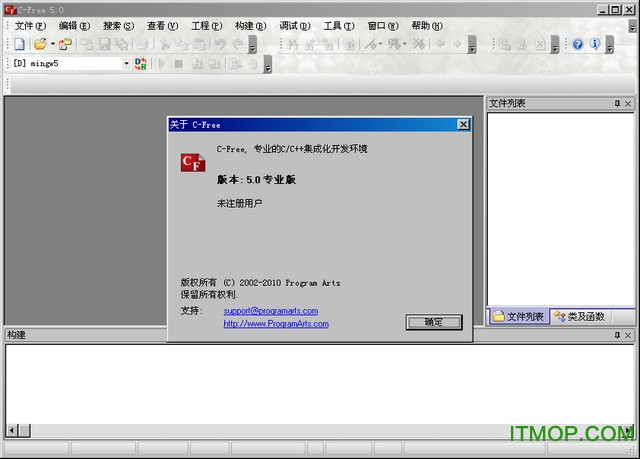
Task: Expand options of the build toolbar
Action: point(268,64)
